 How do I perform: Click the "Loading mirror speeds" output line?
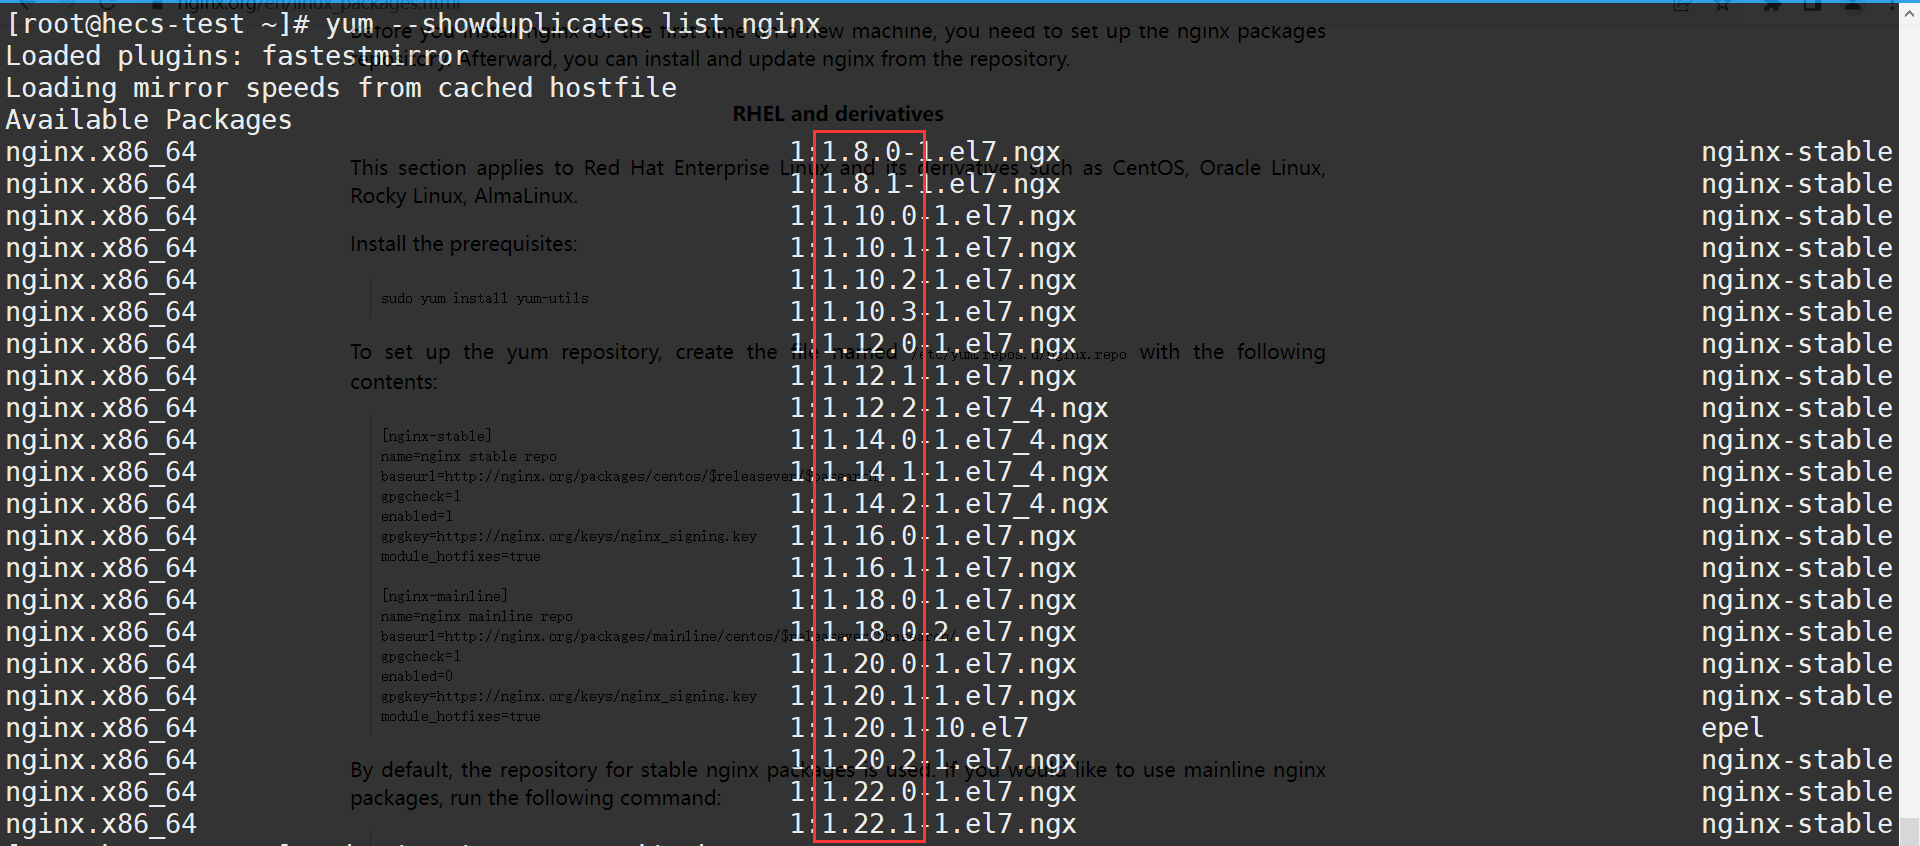(x=341, y=88)
